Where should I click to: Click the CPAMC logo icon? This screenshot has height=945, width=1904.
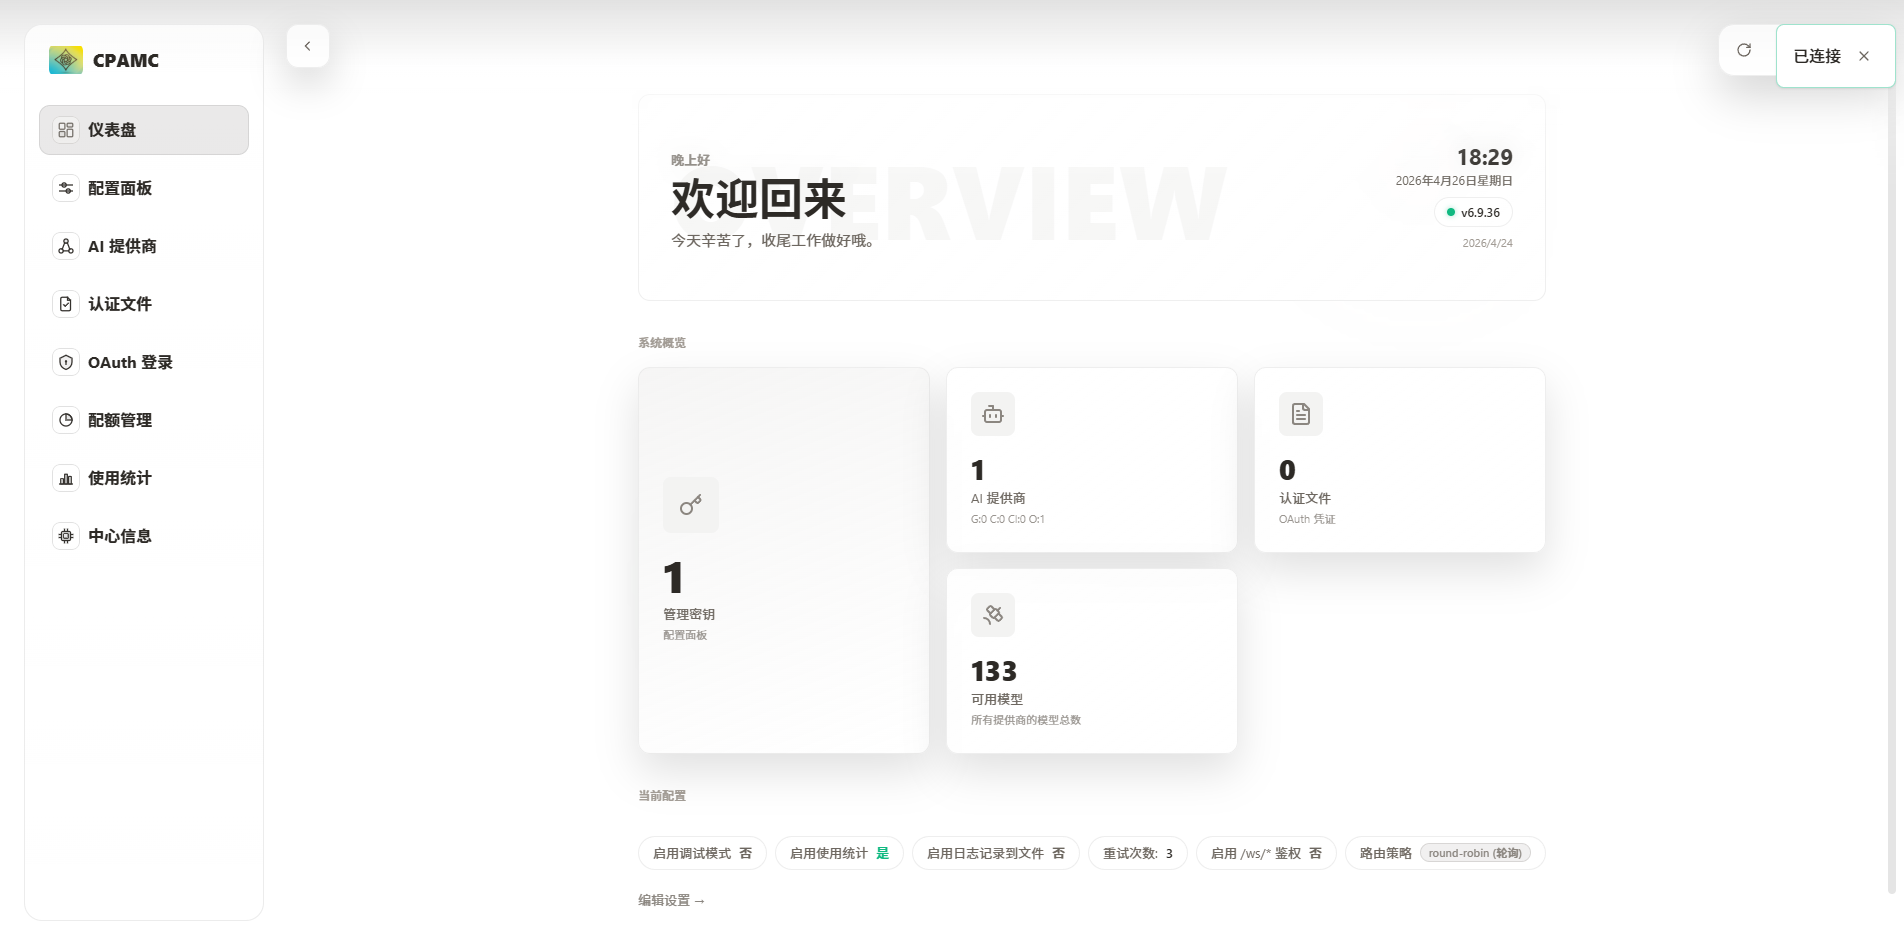pyautogui.click(x=66, y=60)
